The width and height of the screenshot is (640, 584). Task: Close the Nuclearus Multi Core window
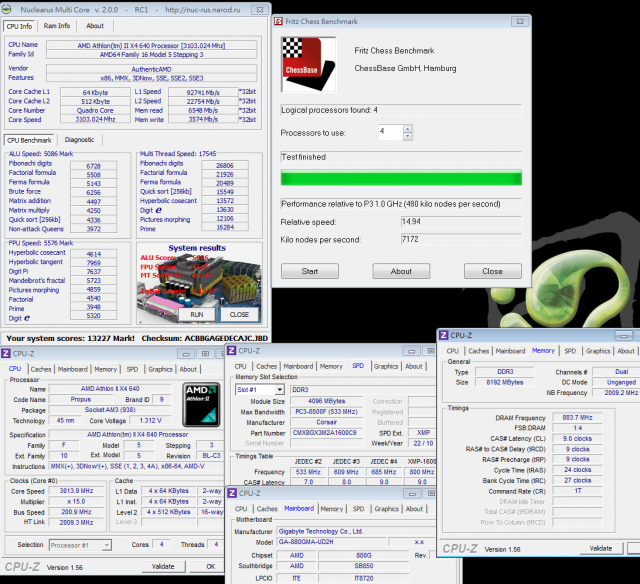tap(260, 9)
